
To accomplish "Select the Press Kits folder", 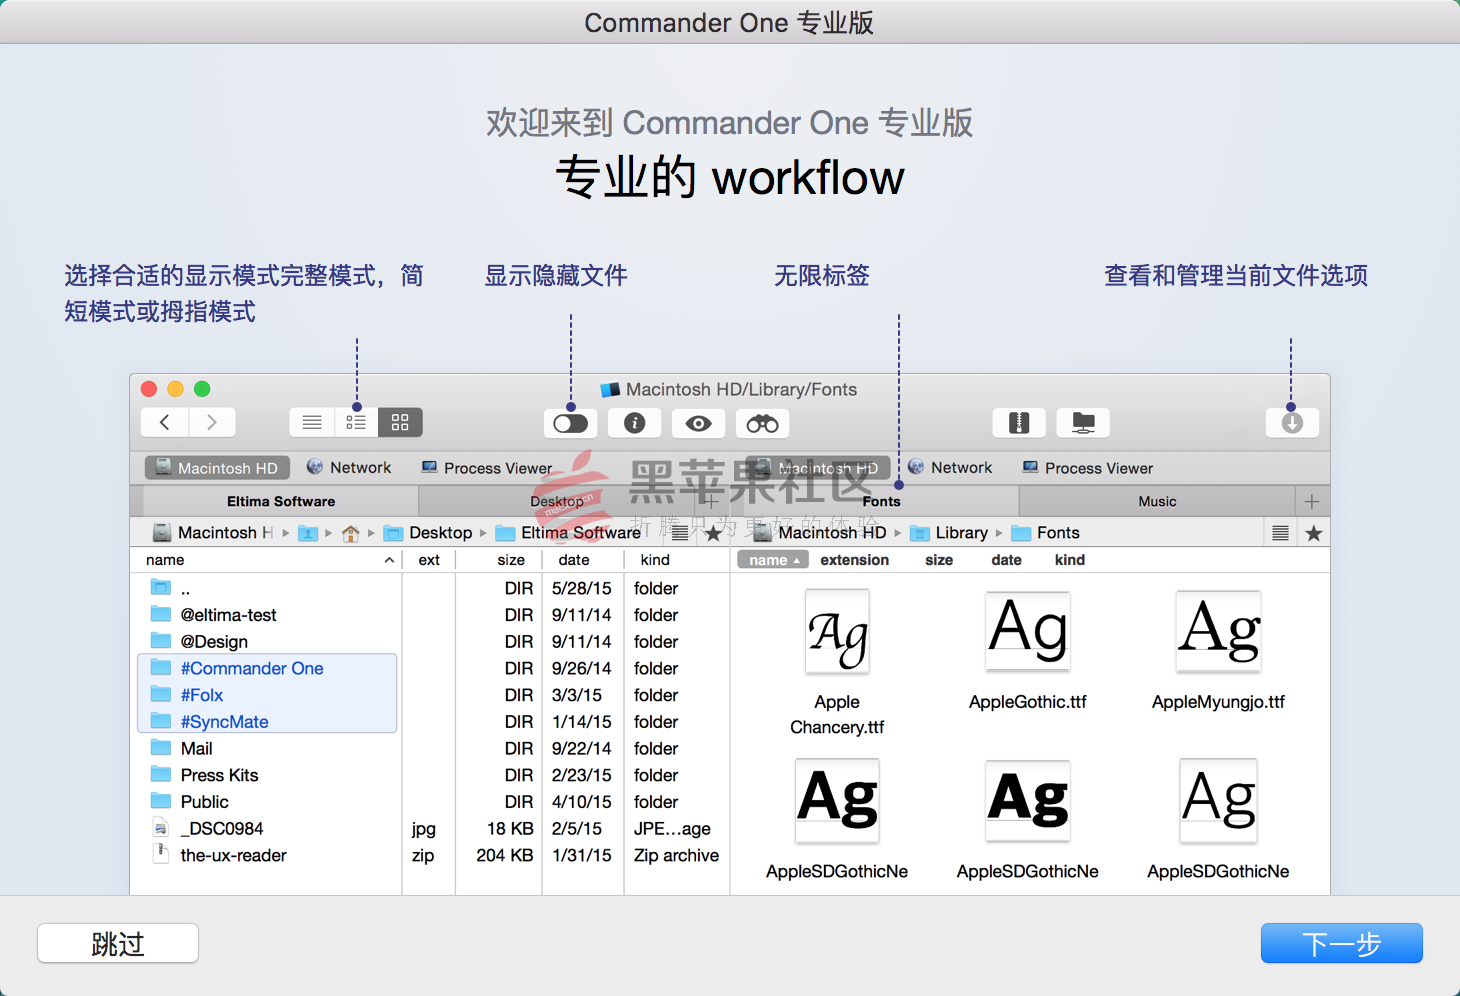I will (x=430, y=775).
